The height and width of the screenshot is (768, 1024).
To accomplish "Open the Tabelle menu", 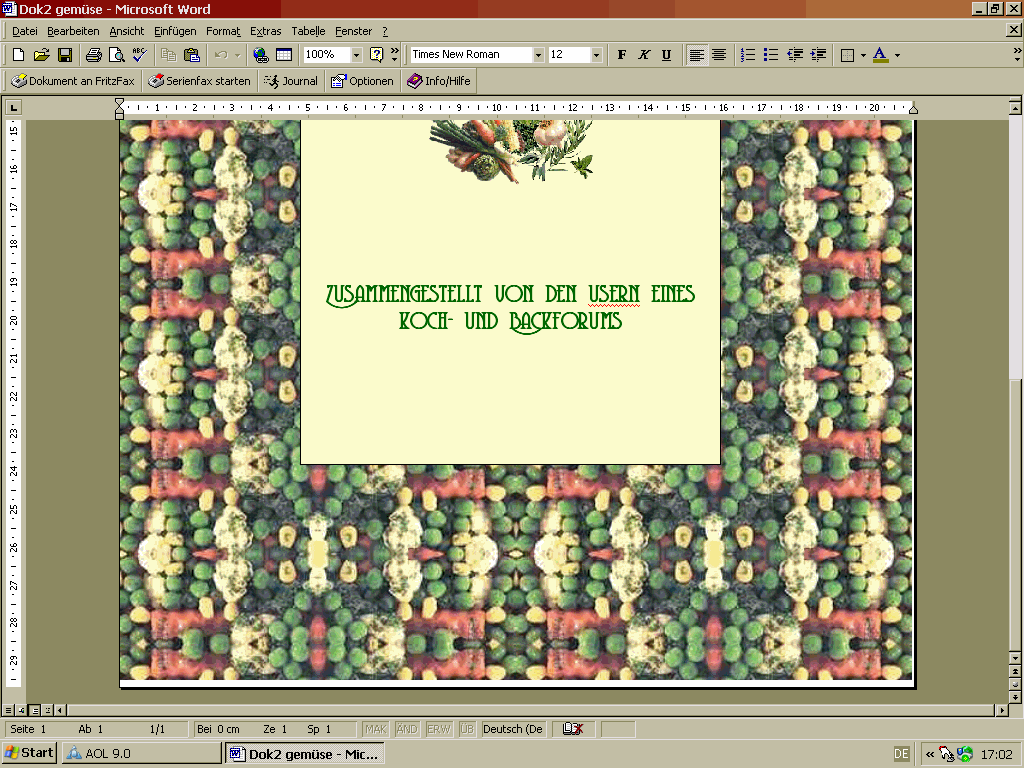I will [308, 31].
